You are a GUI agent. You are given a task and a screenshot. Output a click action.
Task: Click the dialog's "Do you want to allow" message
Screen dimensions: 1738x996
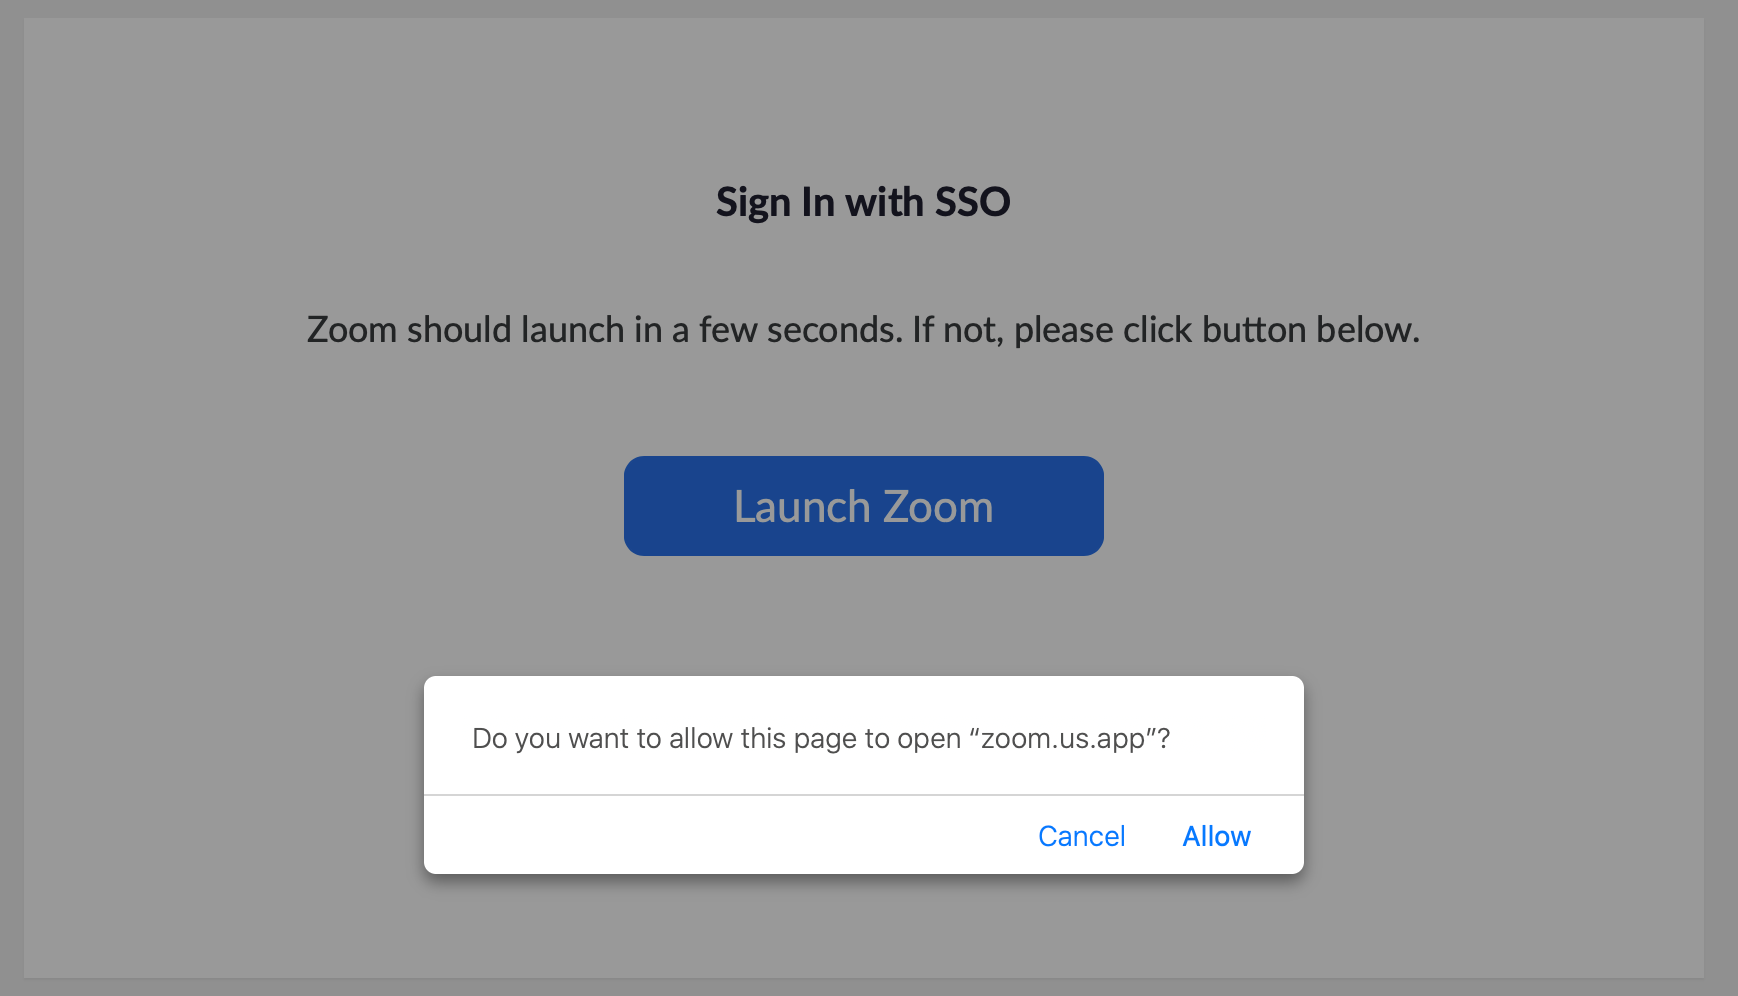820,738
